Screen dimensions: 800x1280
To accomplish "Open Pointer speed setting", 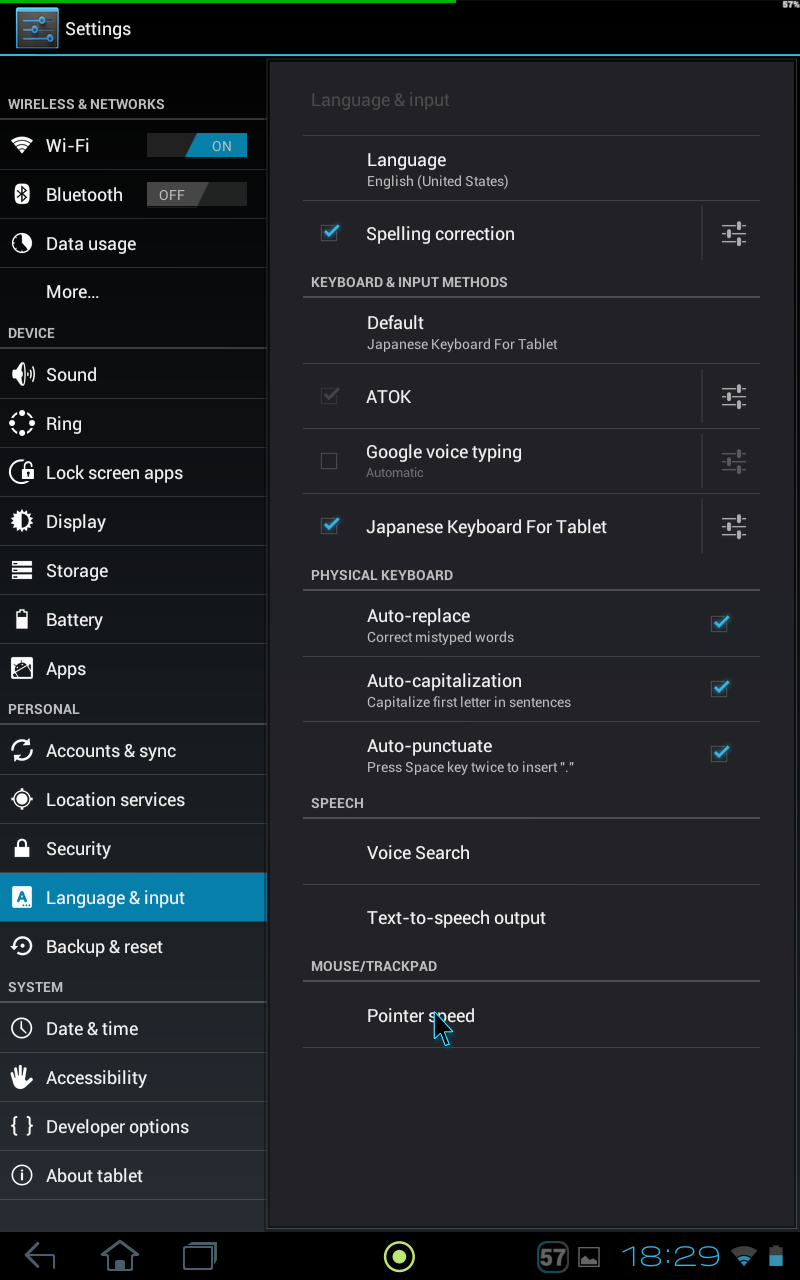I will tap(420, 1016).
